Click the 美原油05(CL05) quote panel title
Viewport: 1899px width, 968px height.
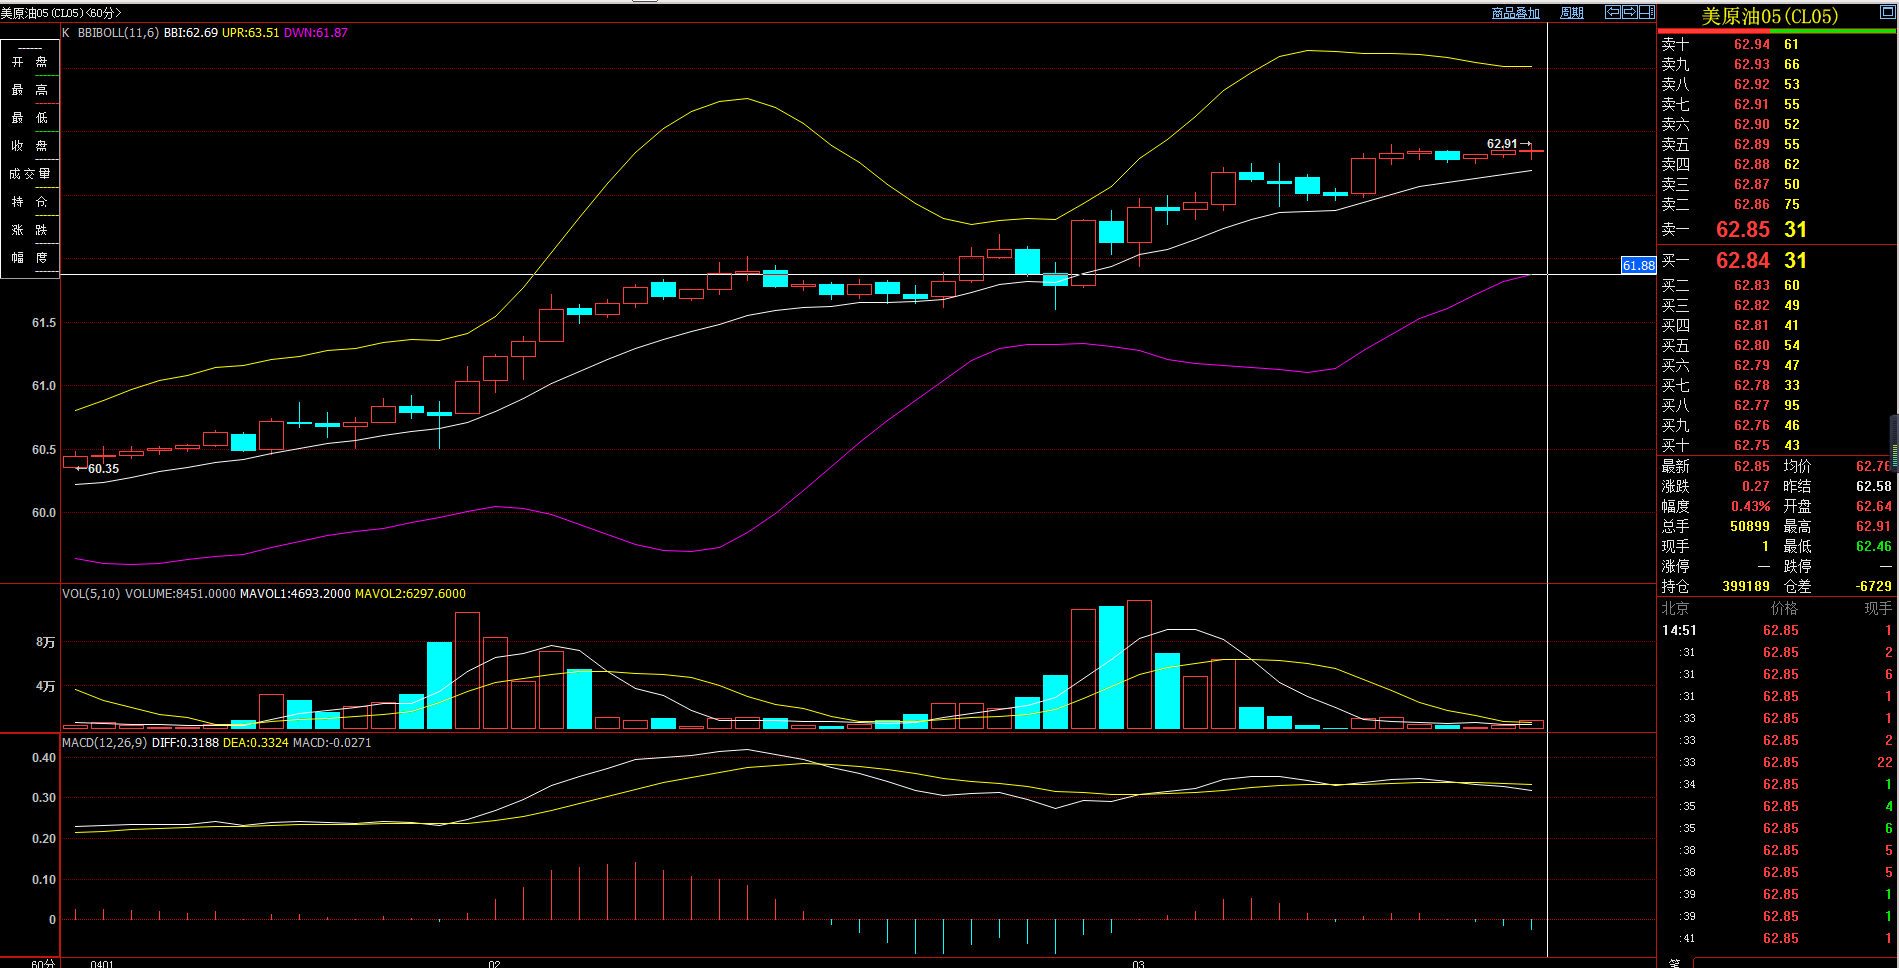coord(1769,16)
